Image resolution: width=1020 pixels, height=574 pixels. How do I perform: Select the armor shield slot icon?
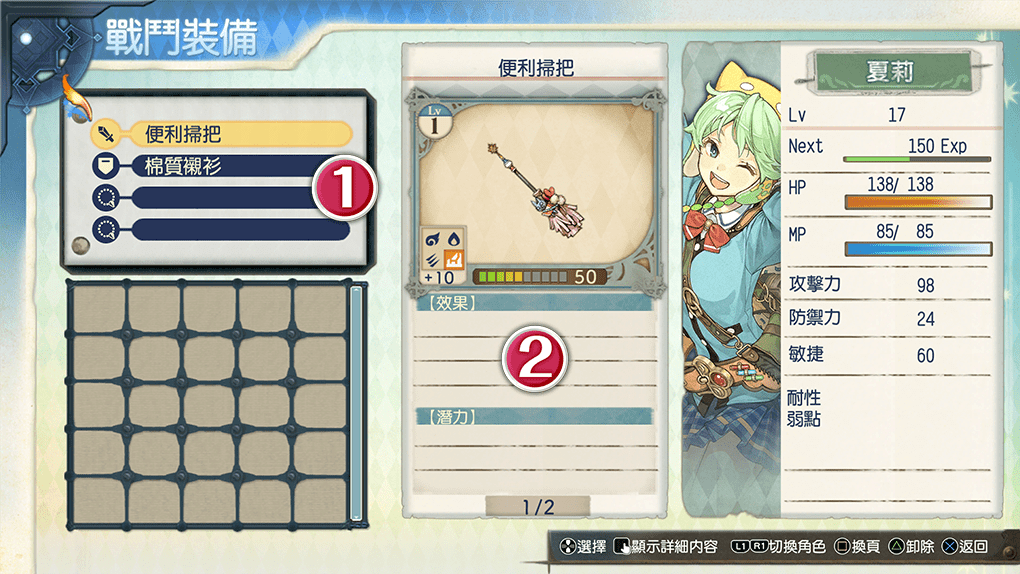pos(105,166)
